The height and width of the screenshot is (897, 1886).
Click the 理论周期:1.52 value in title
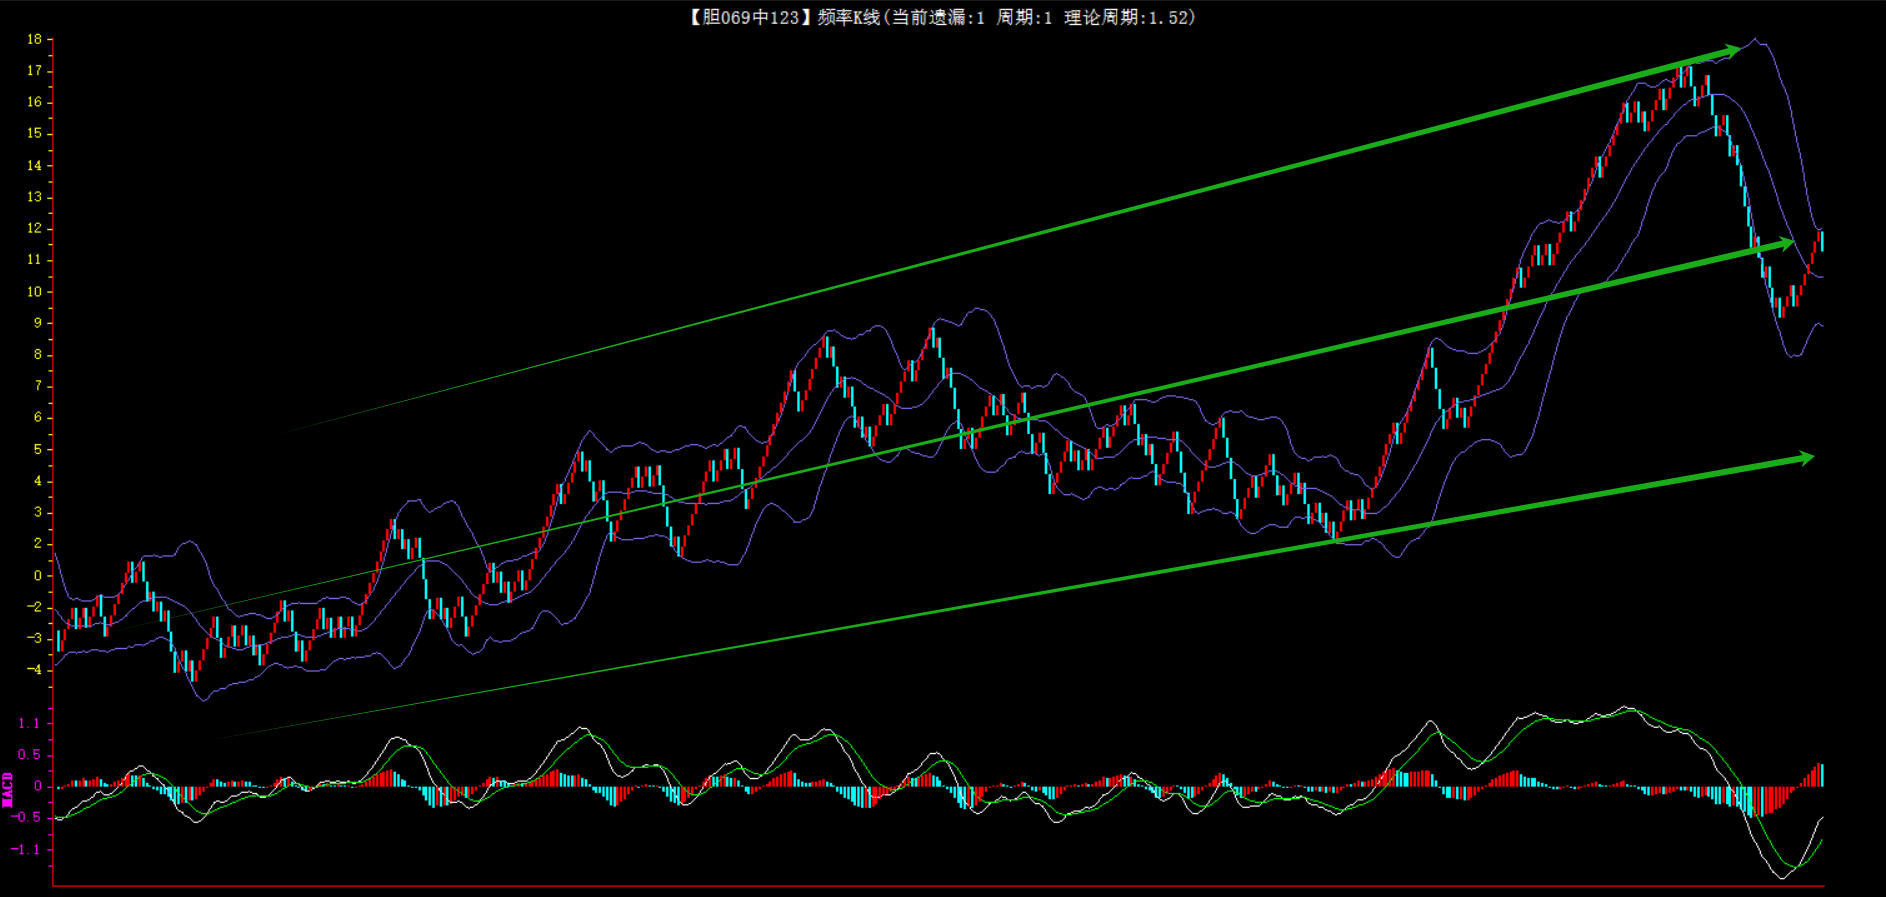tap(1128, 17)
